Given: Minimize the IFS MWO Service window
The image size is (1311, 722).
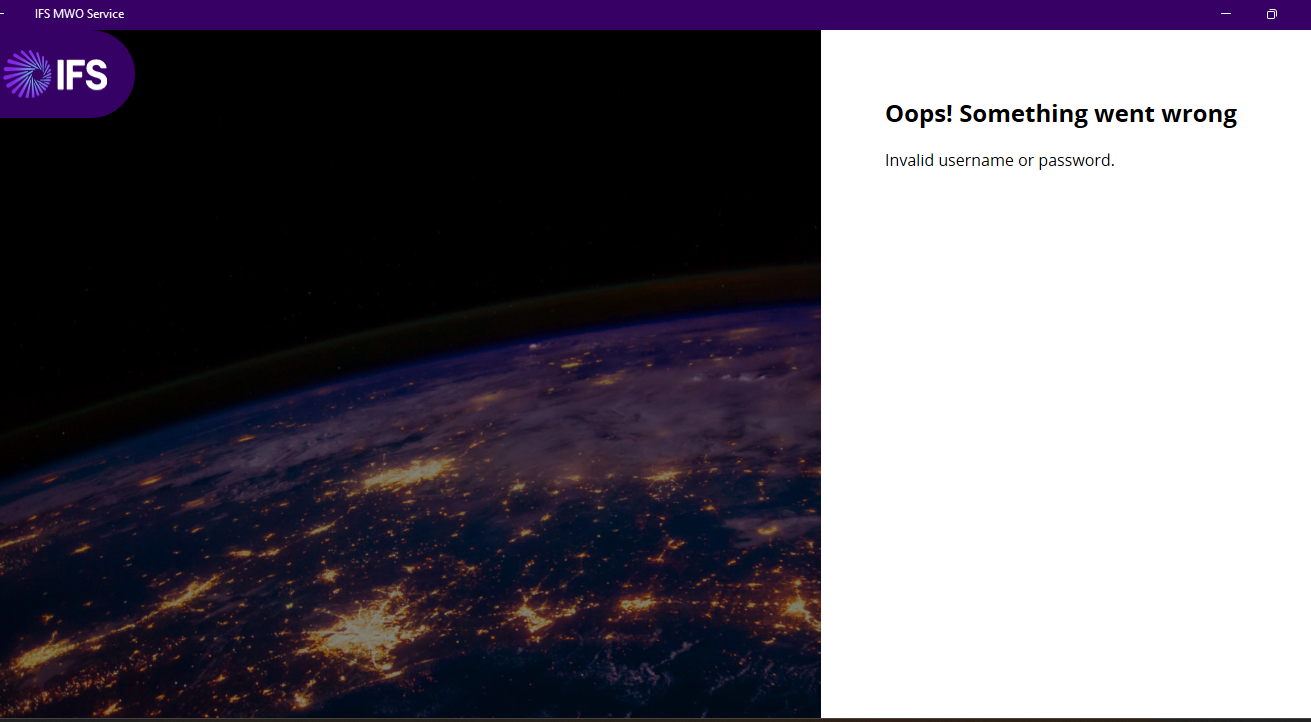Looking at the screenshot, I should point(1226,14).
